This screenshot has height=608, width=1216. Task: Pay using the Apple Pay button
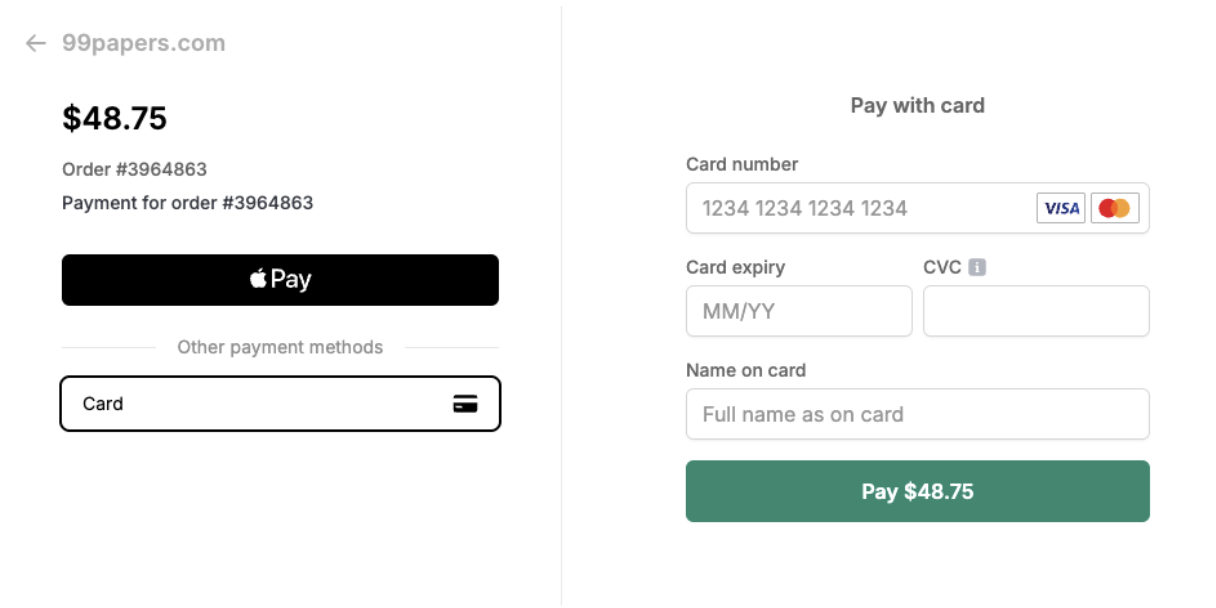coord(280,280)
